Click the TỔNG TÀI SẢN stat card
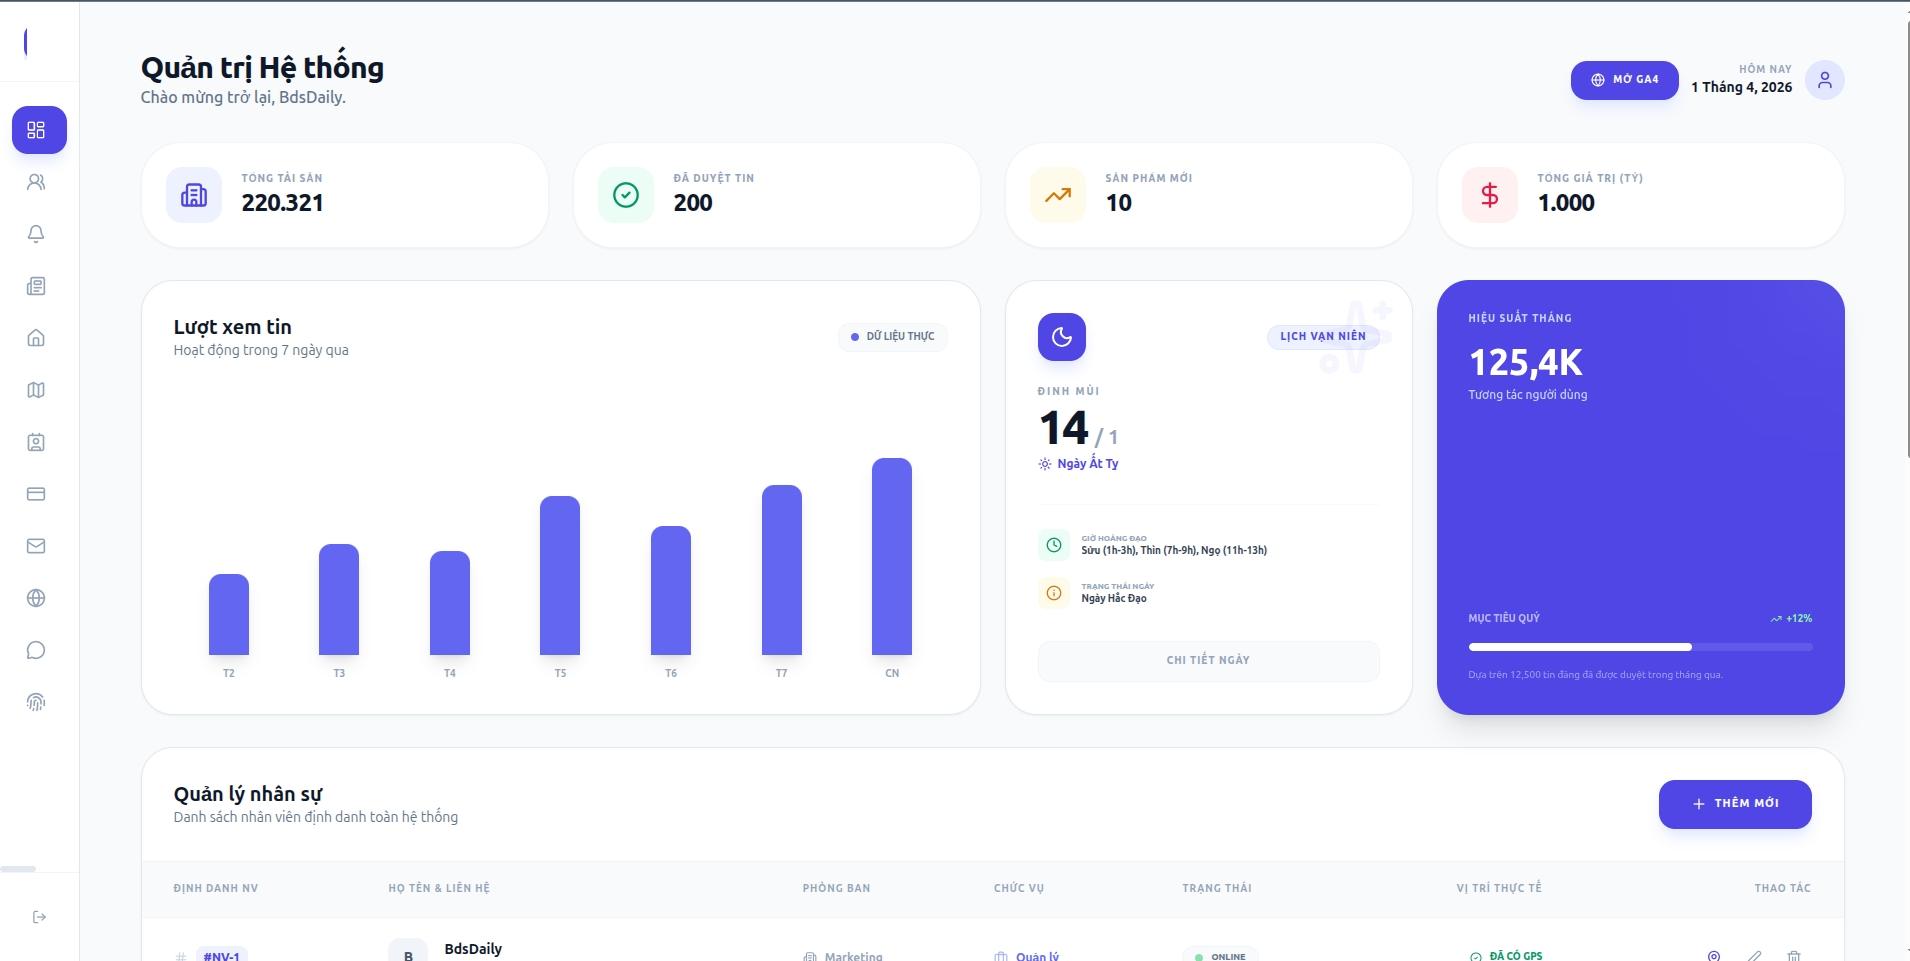The height and width of the screenshot is (961, 1910). [x=345, y=195]
